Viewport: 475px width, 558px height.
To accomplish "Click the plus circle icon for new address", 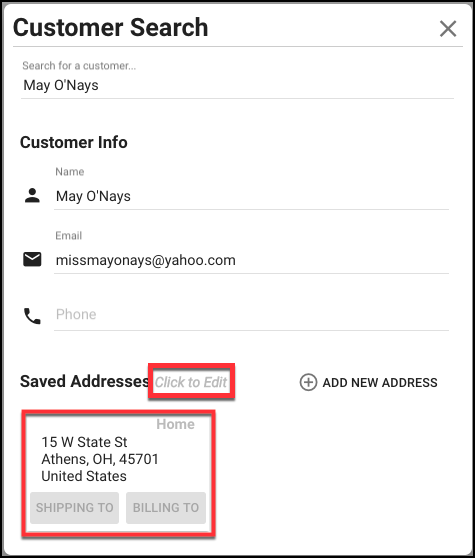I will [308, 382].
